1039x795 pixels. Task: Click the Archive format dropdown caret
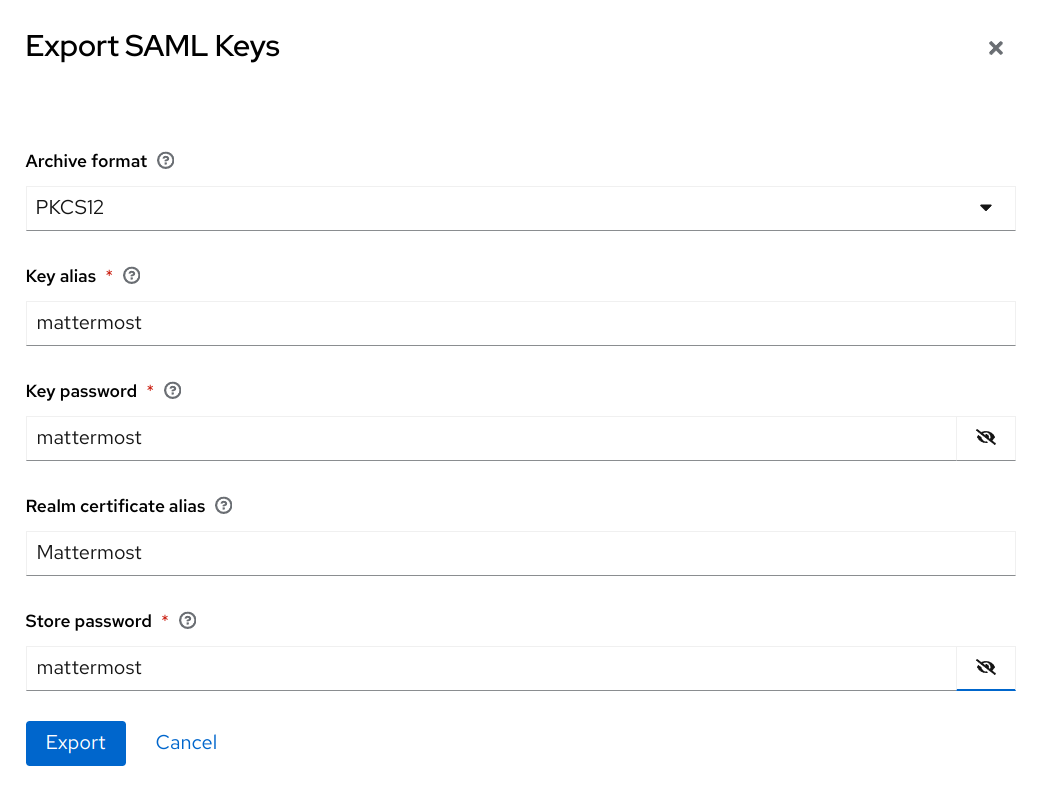[986, 207]
